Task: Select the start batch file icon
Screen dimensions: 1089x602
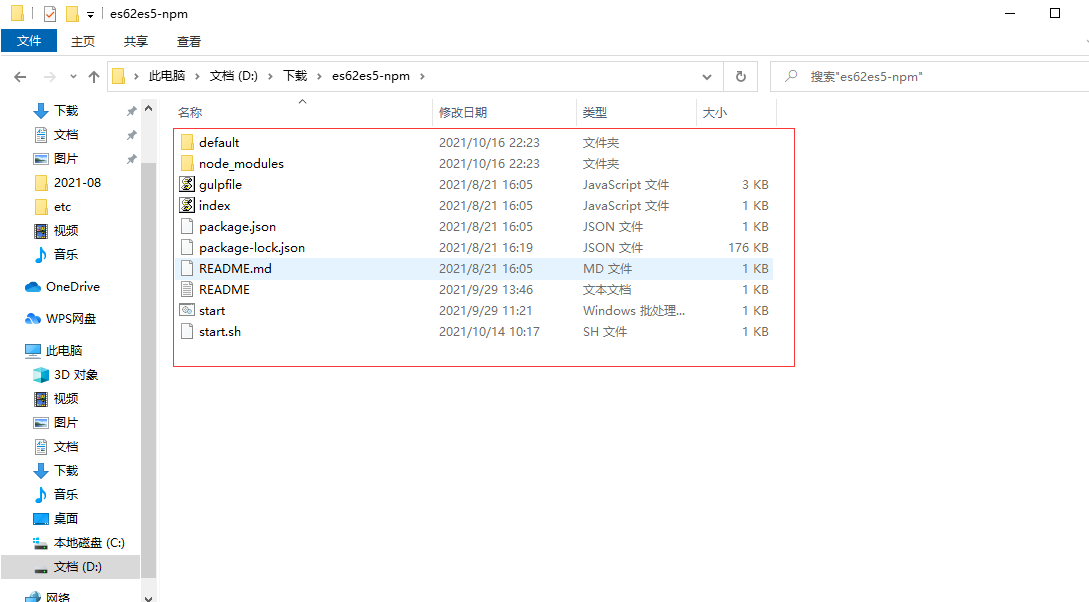Action: (186, 311)
